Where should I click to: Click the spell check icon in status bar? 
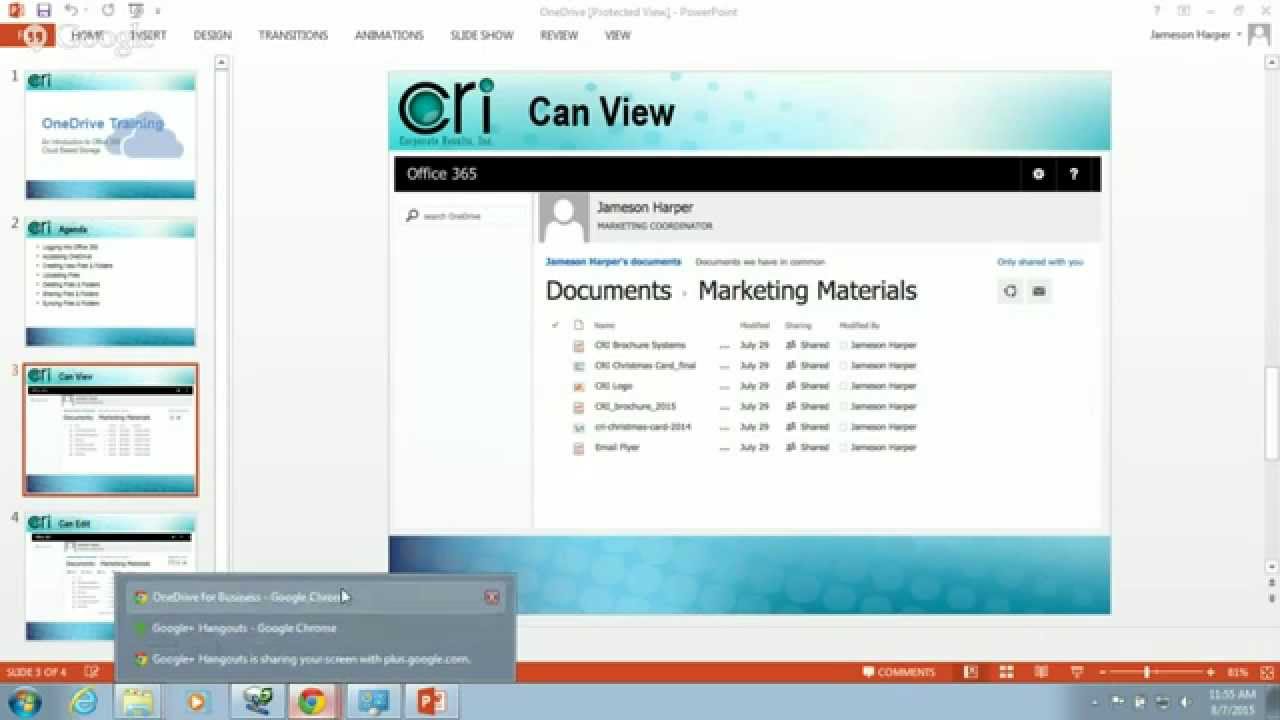tap(92, 672)
